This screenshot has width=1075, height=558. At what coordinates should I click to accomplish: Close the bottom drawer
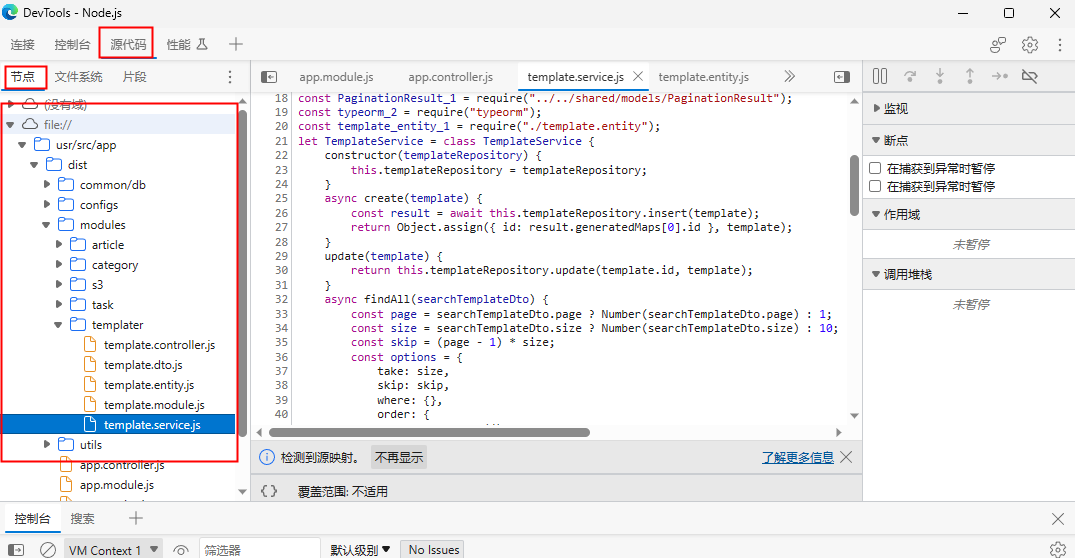click(x=1058, y=519)
